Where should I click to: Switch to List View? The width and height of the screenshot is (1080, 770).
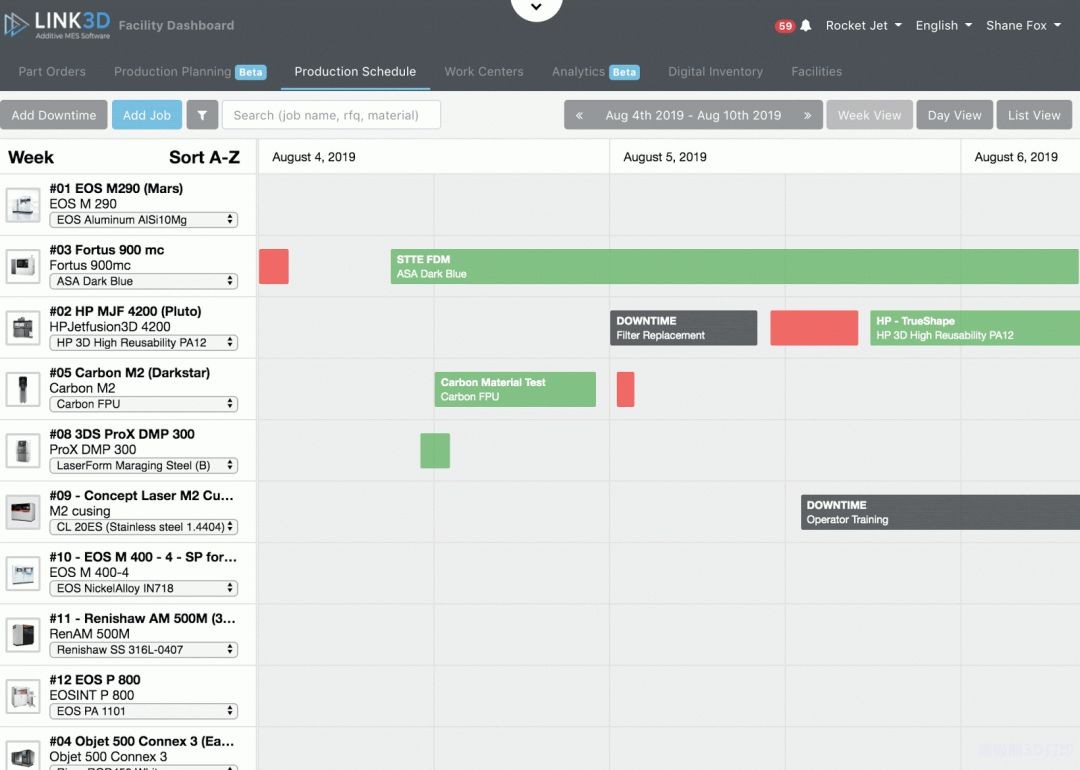pos(1034,115)
